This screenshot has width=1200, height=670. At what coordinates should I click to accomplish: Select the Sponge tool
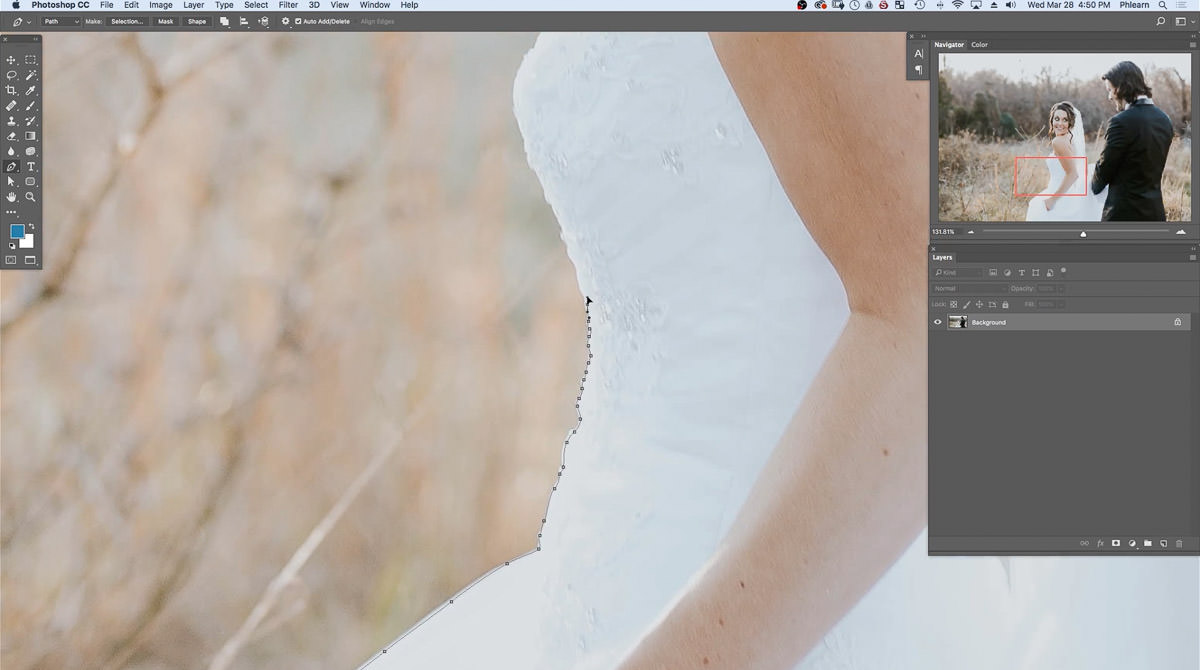click(x=31, y=151)
